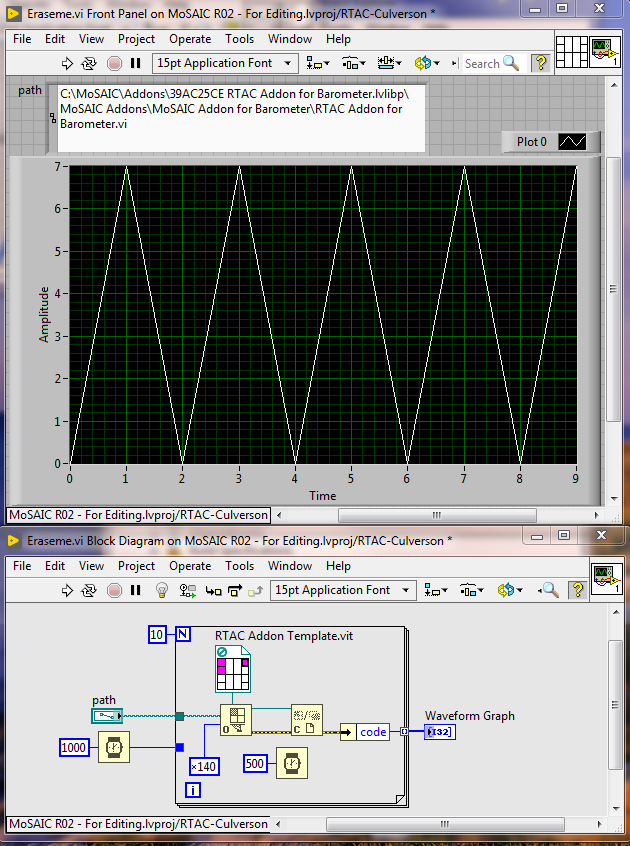Screen dimensions: 630x846
Task: Click Amplitude axis label on graph
Action: (44, 315)
